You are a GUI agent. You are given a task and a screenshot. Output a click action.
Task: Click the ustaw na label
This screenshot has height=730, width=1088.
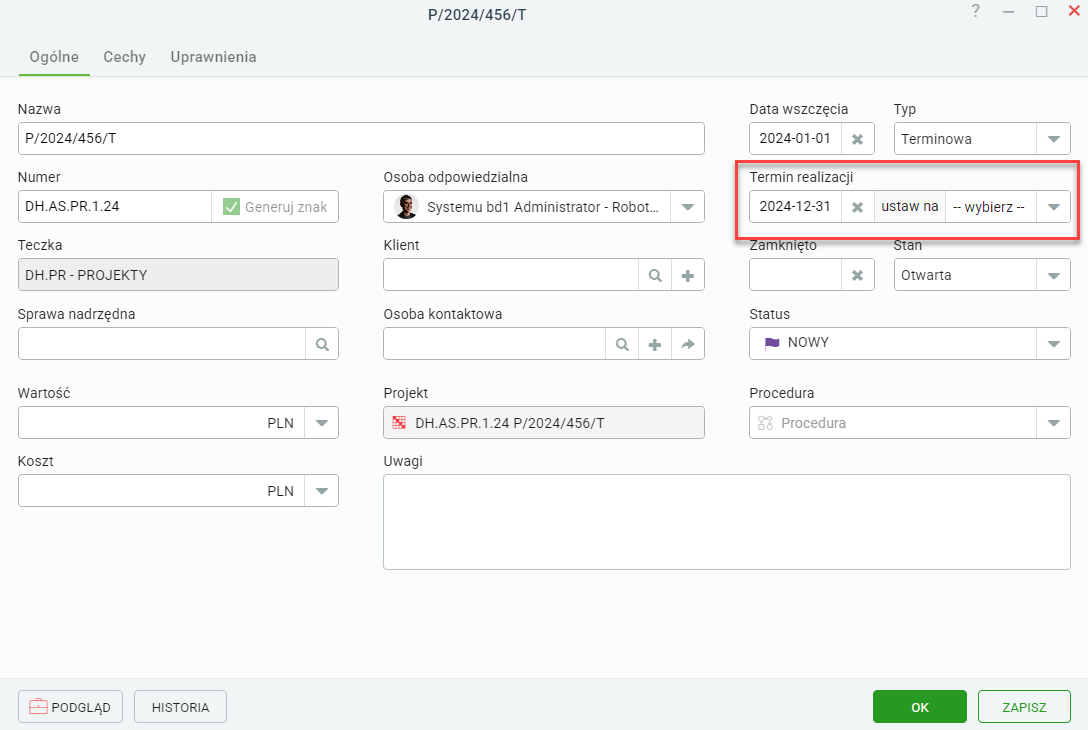point(910,207)
